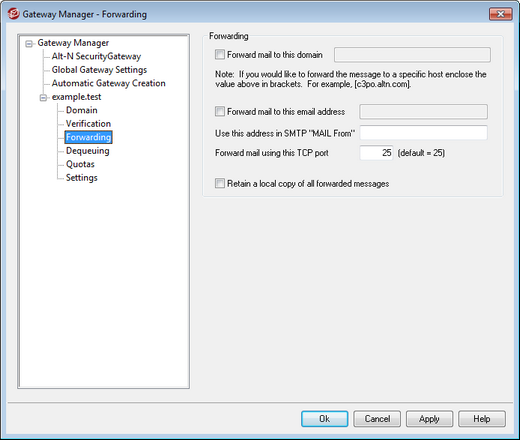520x440 pixels.
Task: Collapse the Gateway Manager root node
Action: [x=29, y=43]
